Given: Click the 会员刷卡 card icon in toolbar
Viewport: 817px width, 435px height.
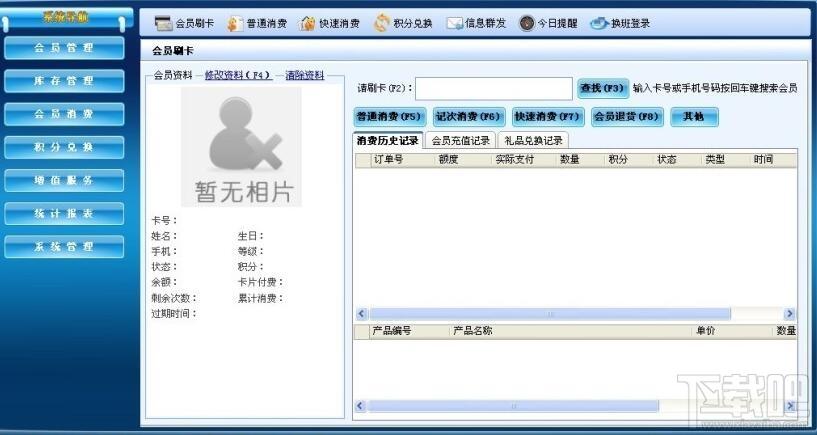Looking at the screenshot, I should click(x=164, y=23).
